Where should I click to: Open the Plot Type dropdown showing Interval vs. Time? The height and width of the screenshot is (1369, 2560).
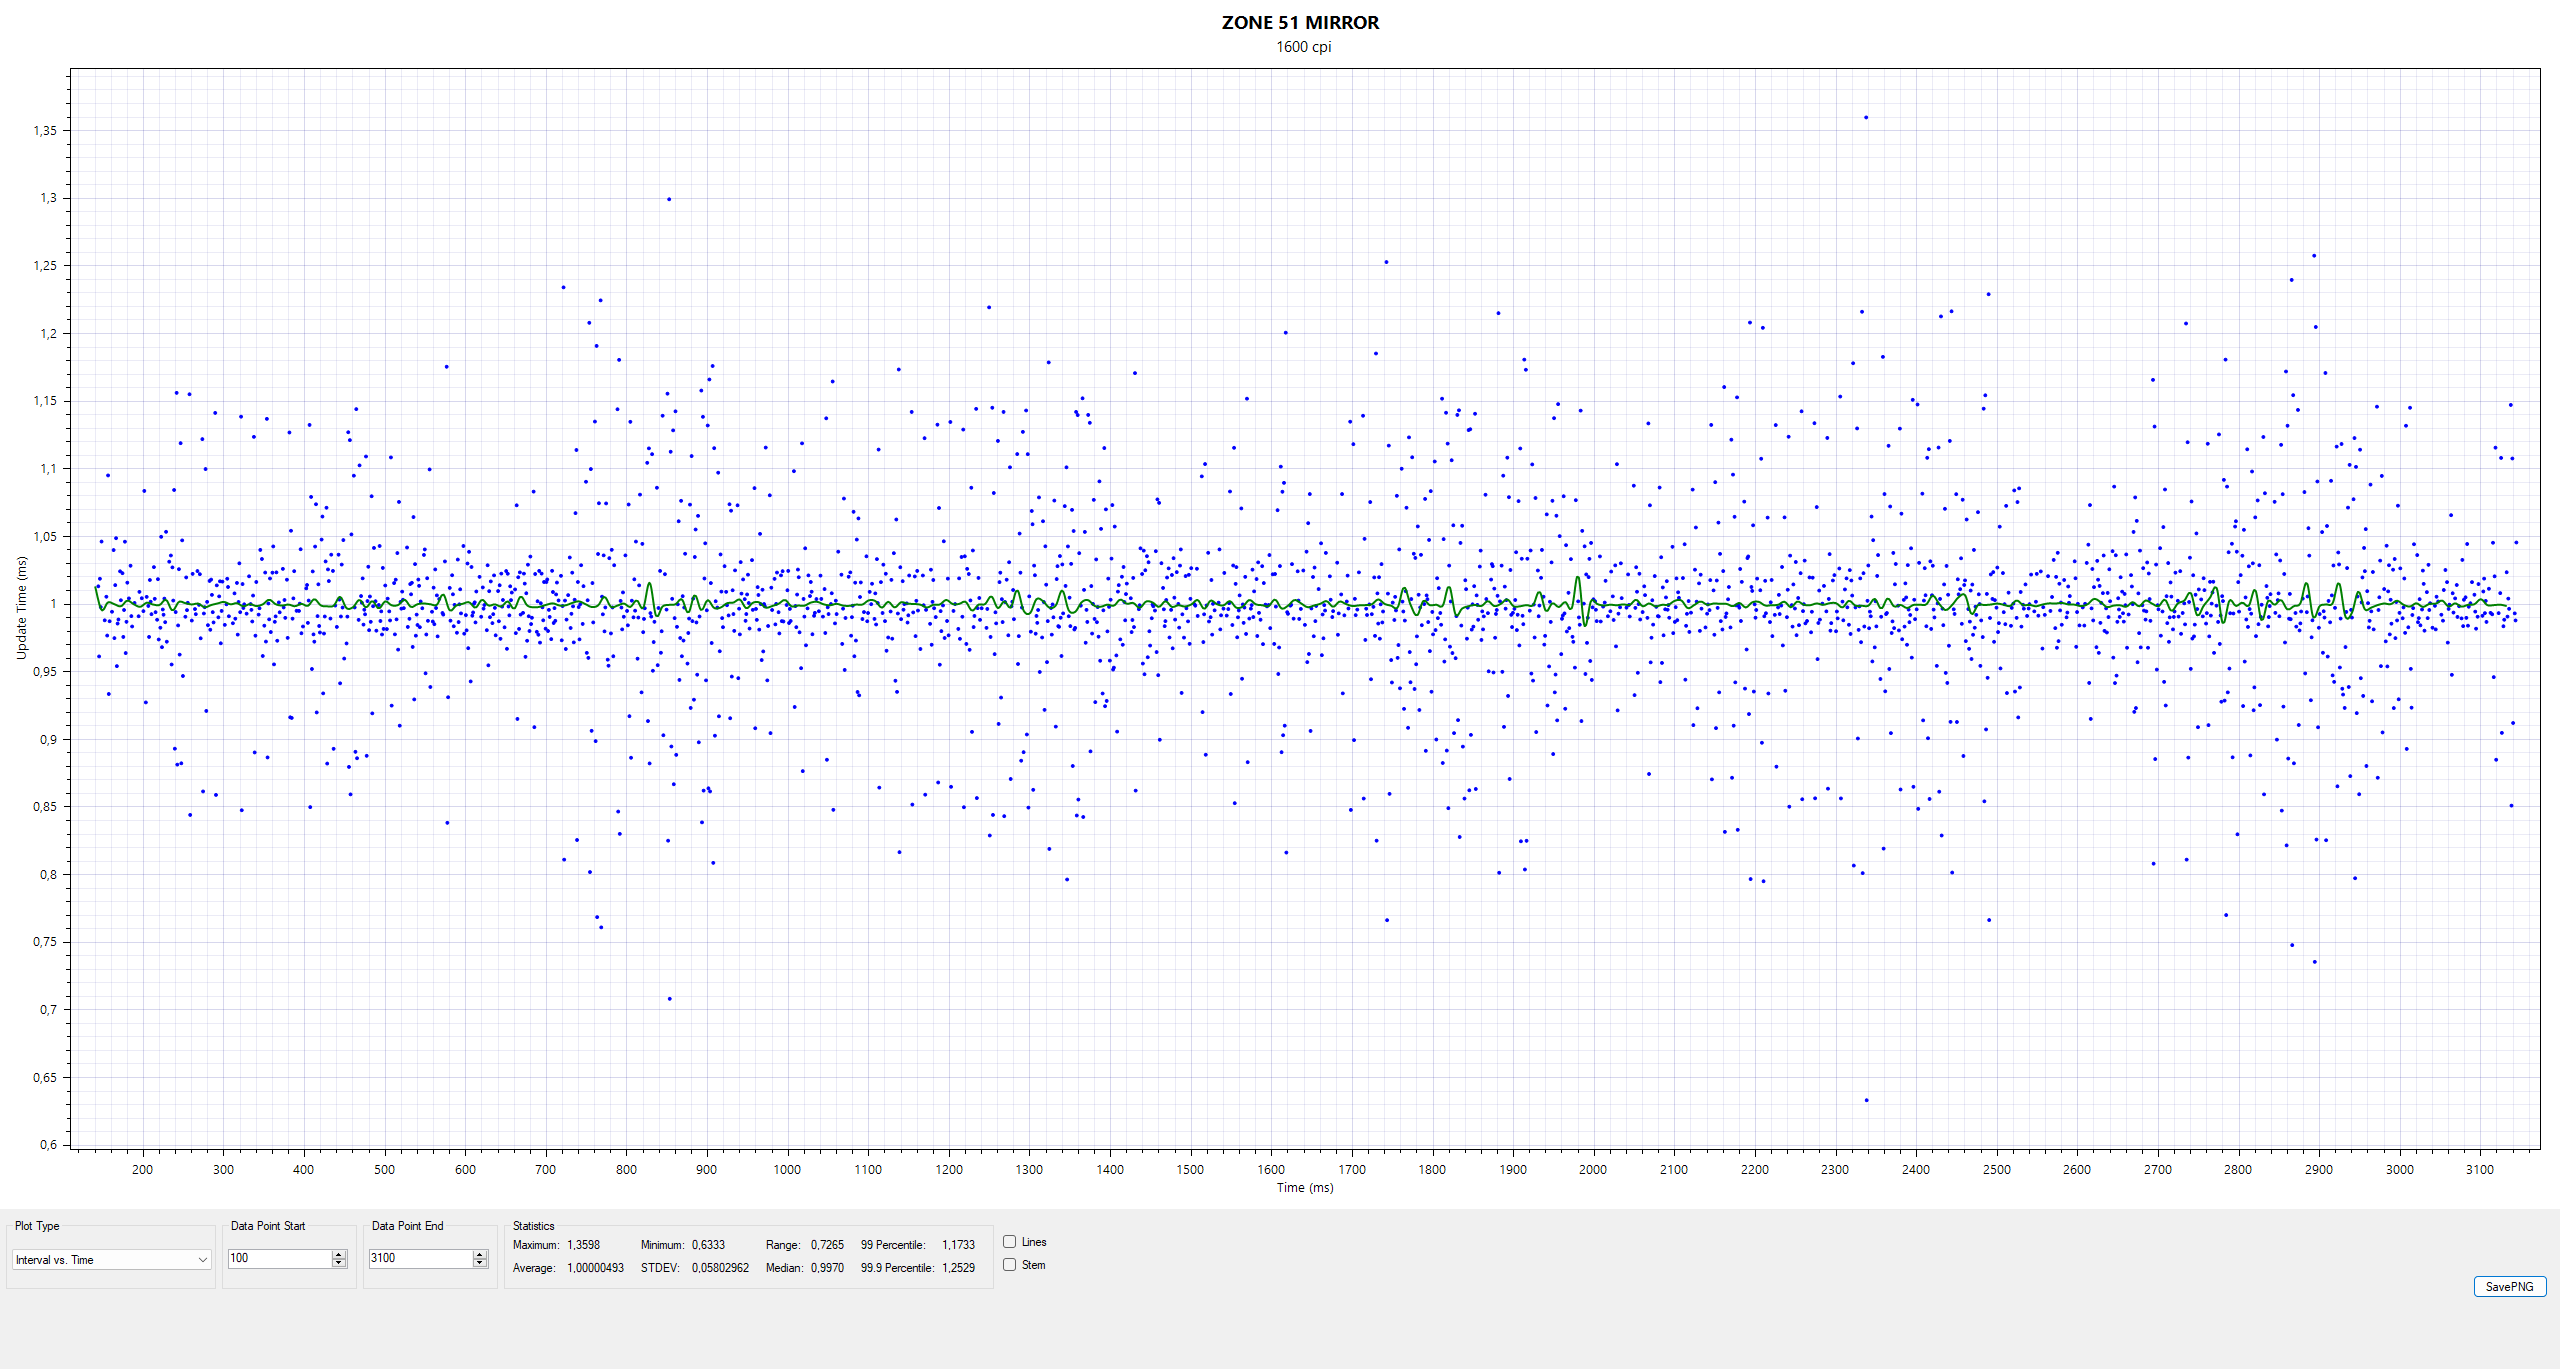pyautogui.click(x=111, y=1260)
